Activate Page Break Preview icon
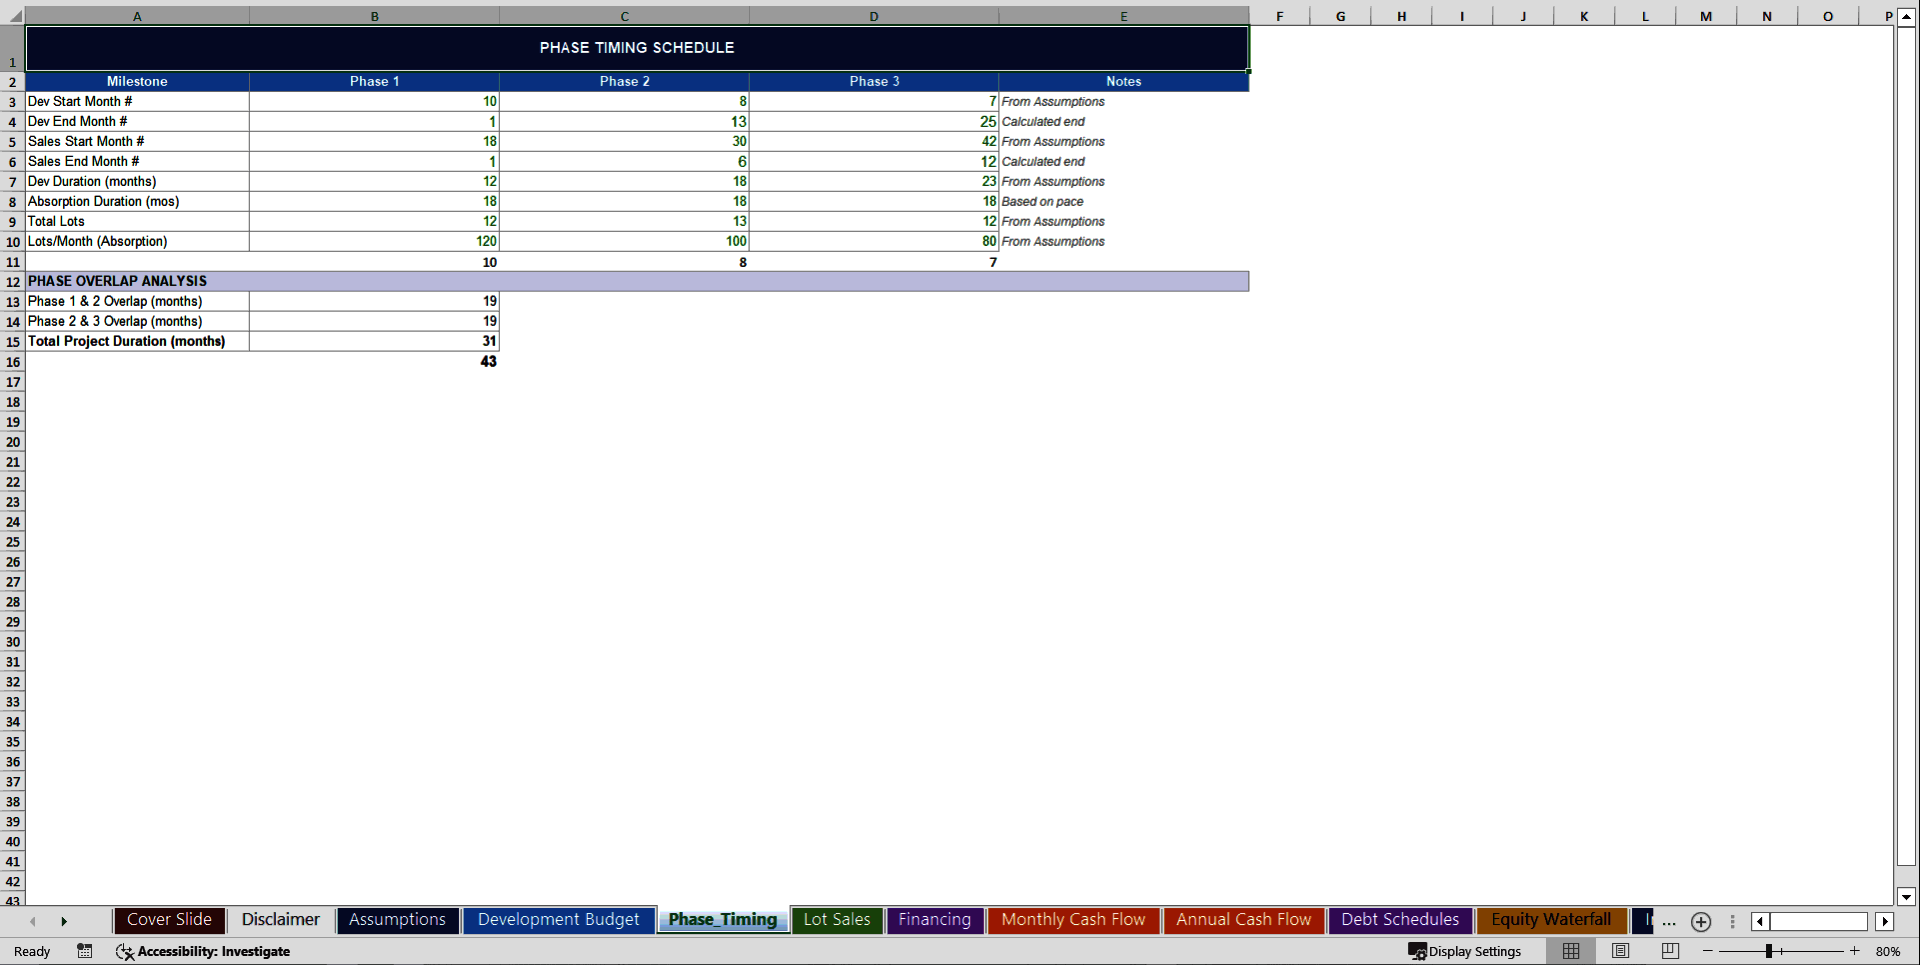This screenshot has width=1920, height=965. 1670,951
